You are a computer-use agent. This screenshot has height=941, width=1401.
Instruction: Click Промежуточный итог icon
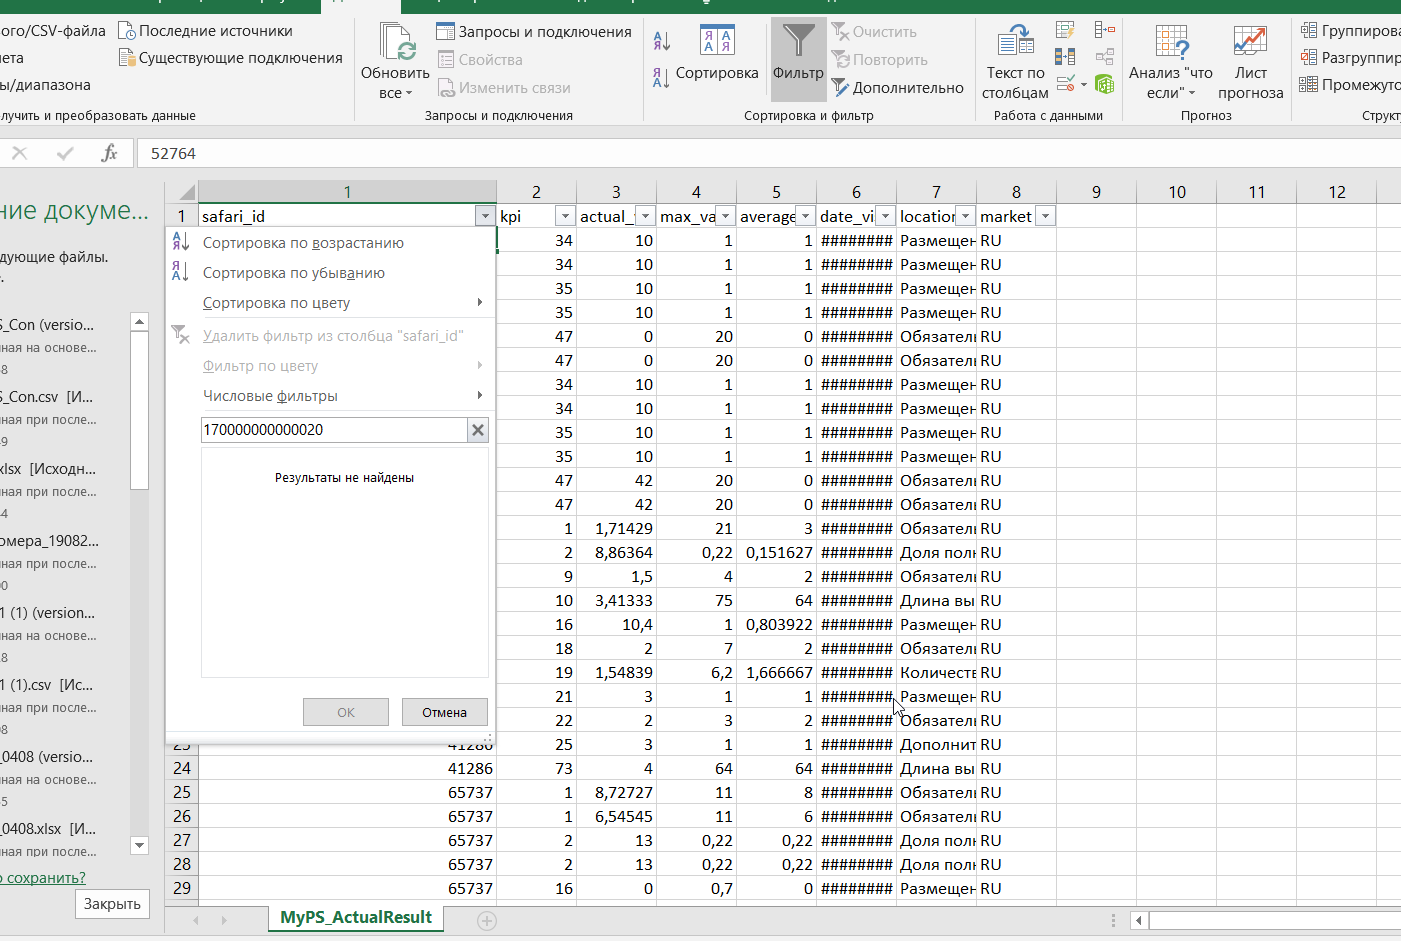[1309, 84]
